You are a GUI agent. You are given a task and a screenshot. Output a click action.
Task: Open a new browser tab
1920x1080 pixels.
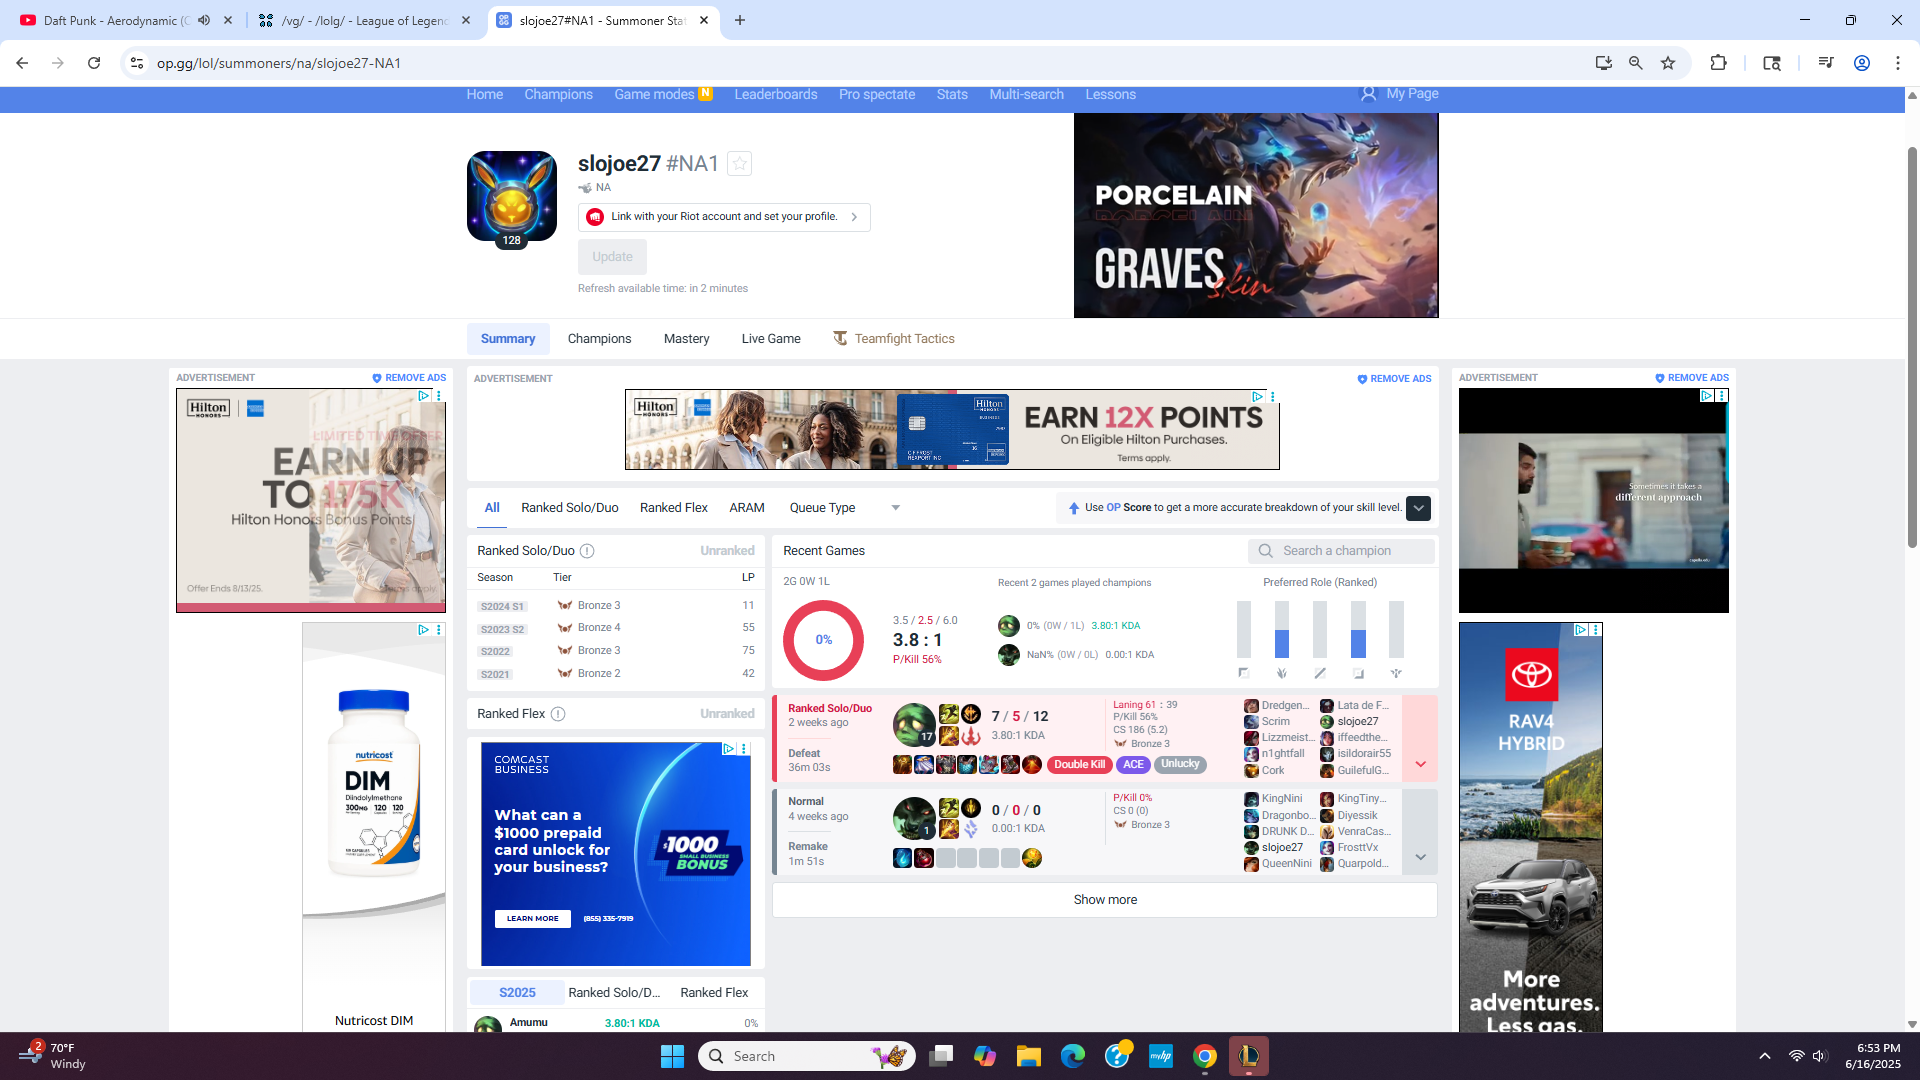pyautogui.click(x=740, y=20)
